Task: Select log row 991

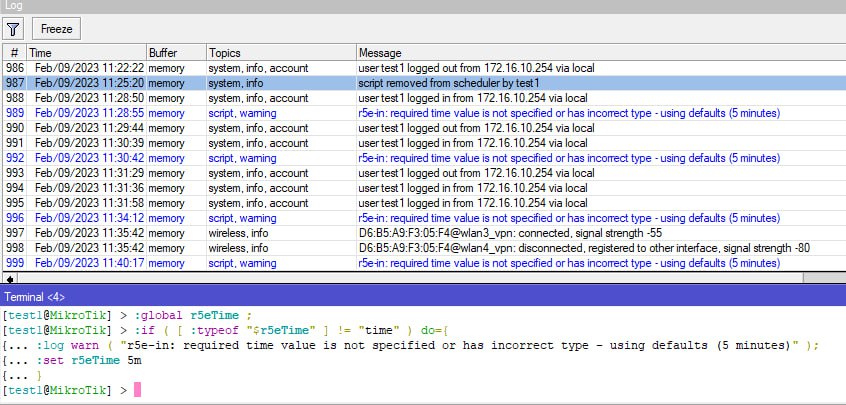Action: 424,143
